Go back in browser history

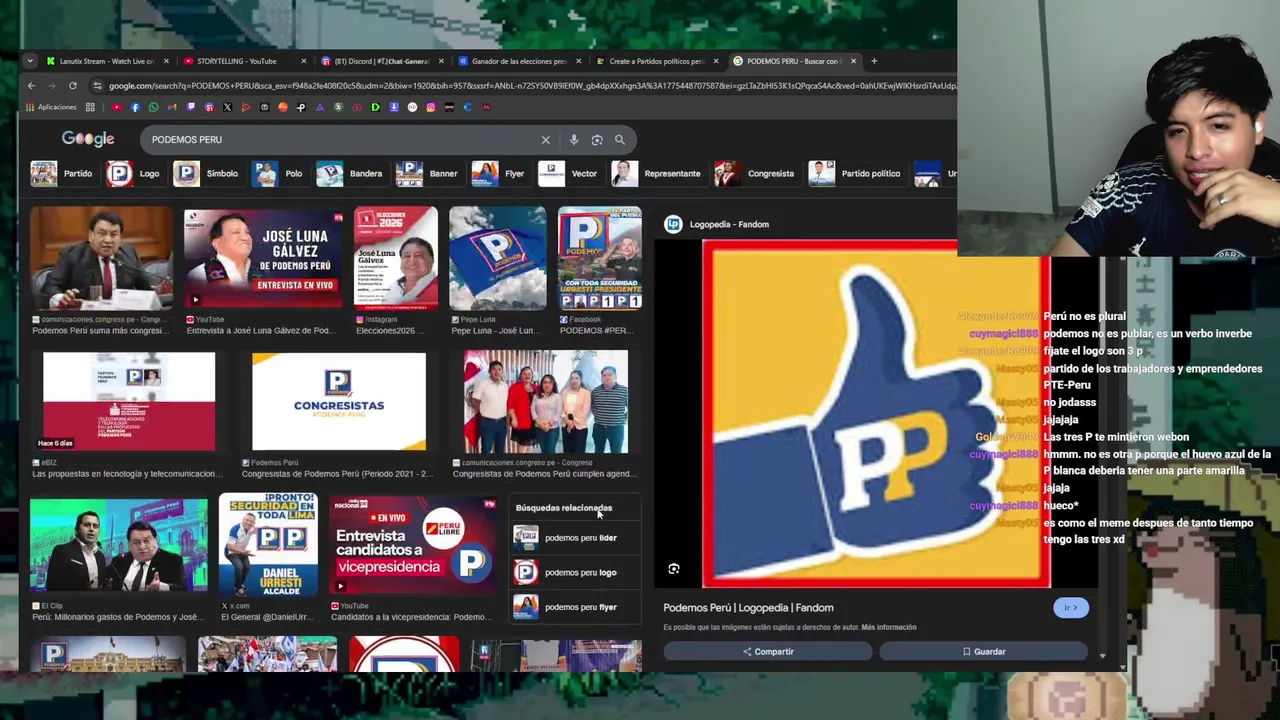coord(31,86)
